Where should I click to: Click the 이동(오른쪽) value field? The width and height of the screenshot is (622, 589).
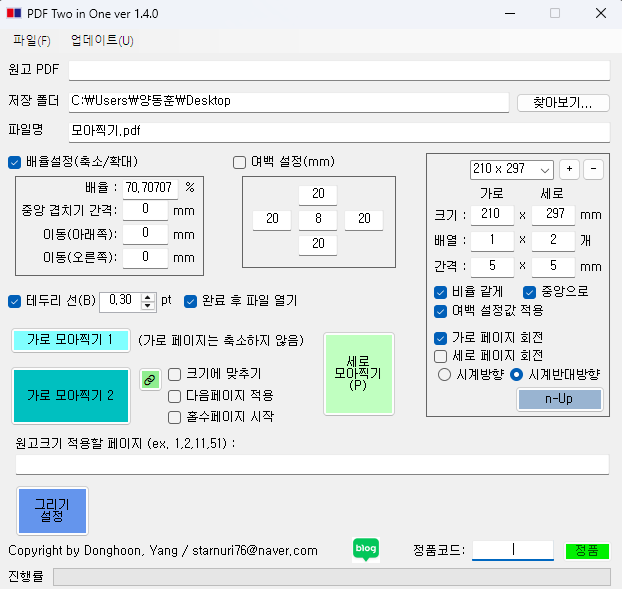(145, 258)
